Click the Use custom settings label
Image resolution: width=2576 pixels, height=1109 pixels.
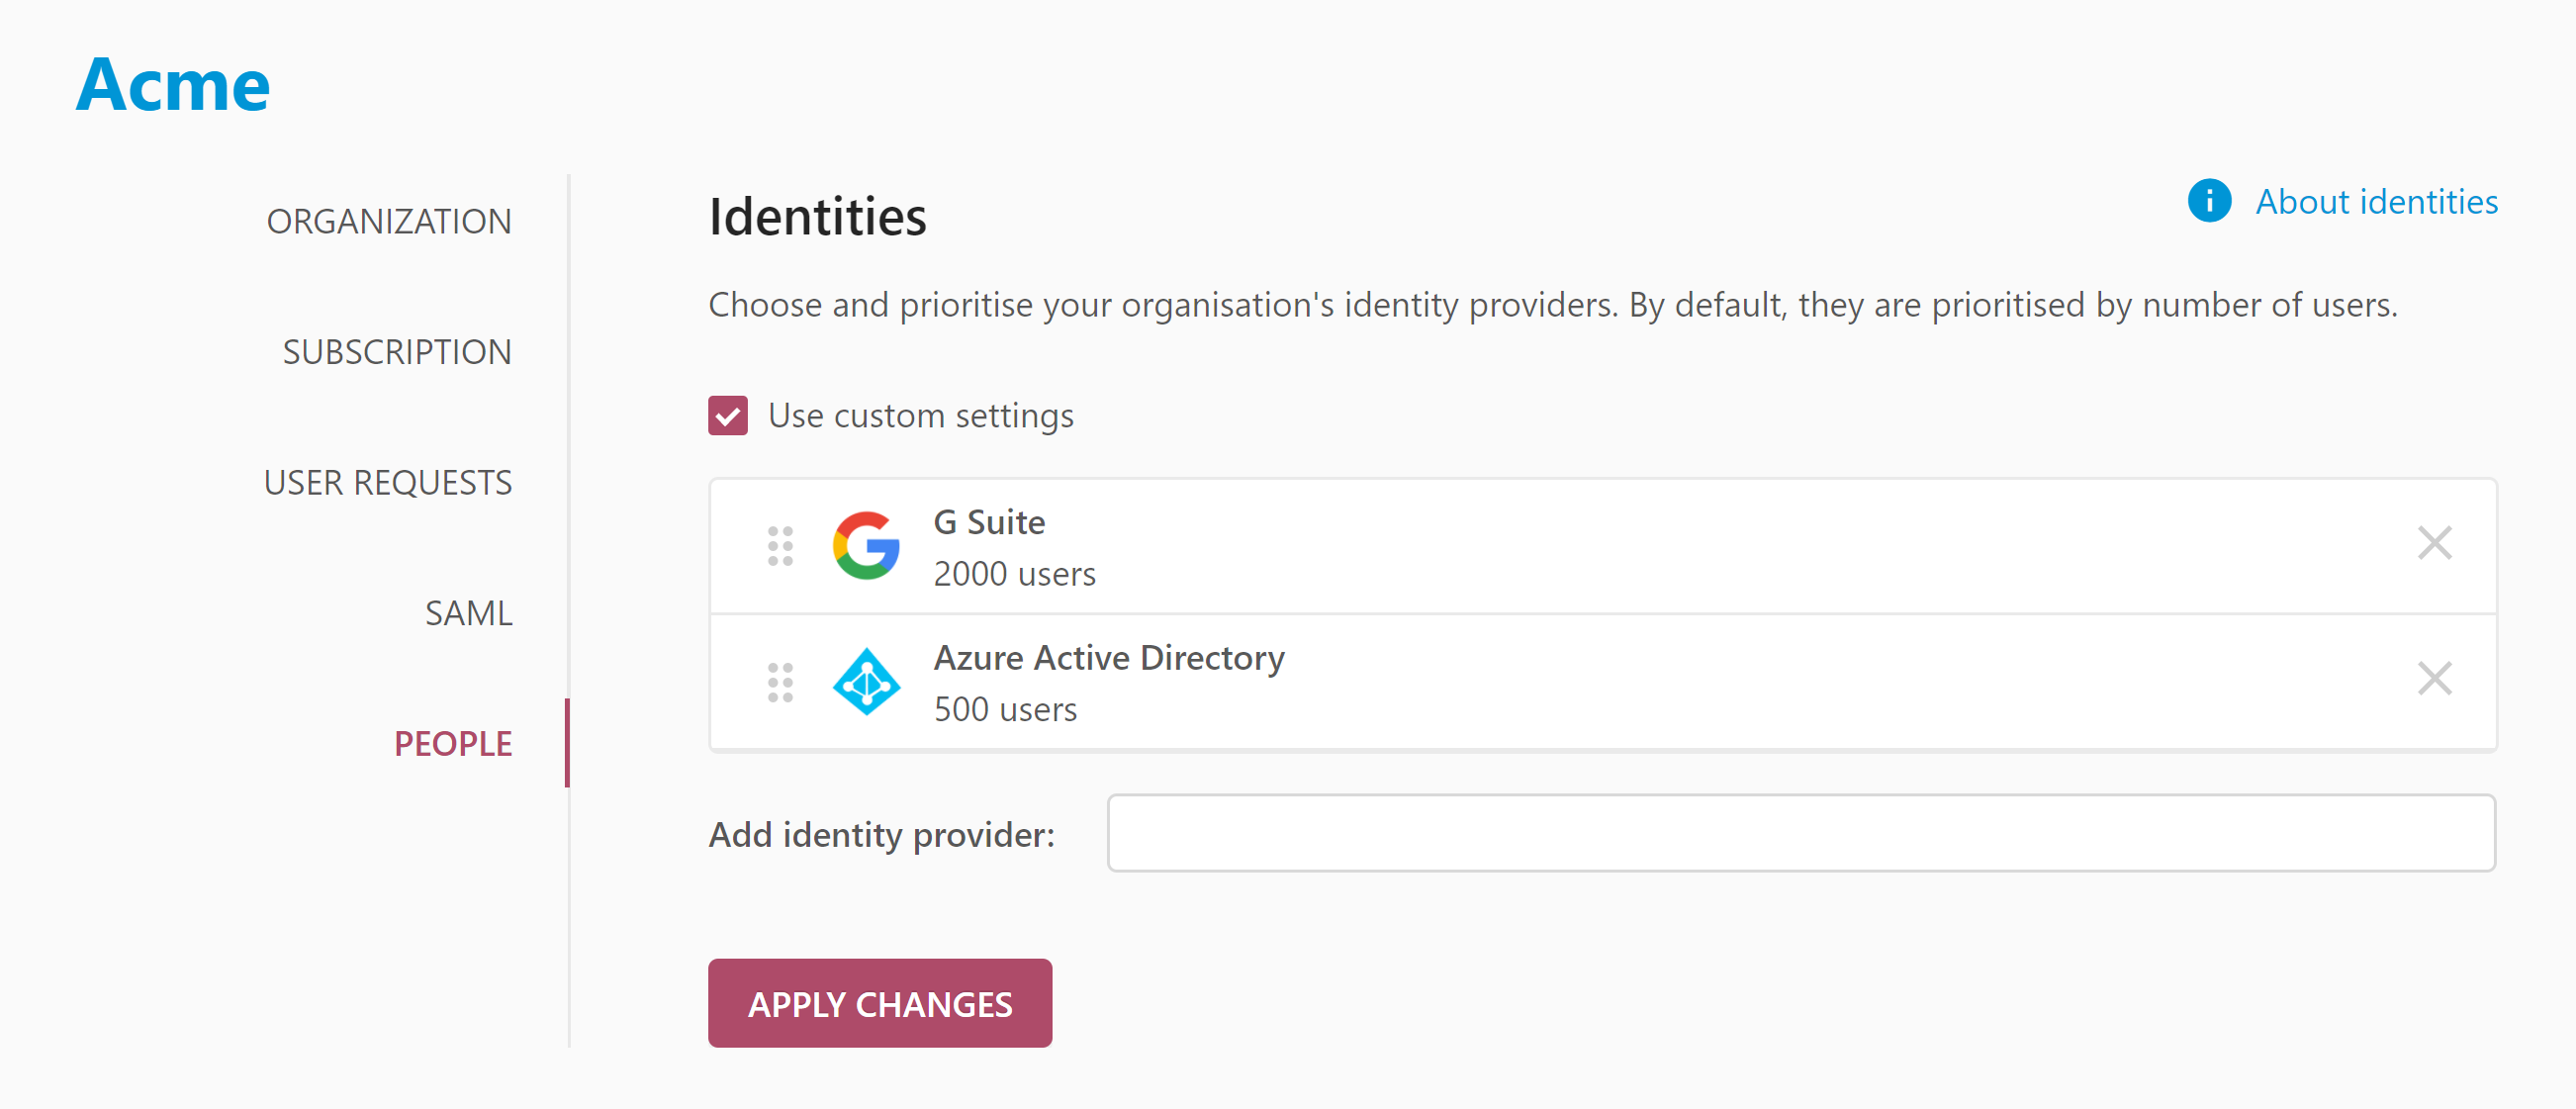[920, 415]
